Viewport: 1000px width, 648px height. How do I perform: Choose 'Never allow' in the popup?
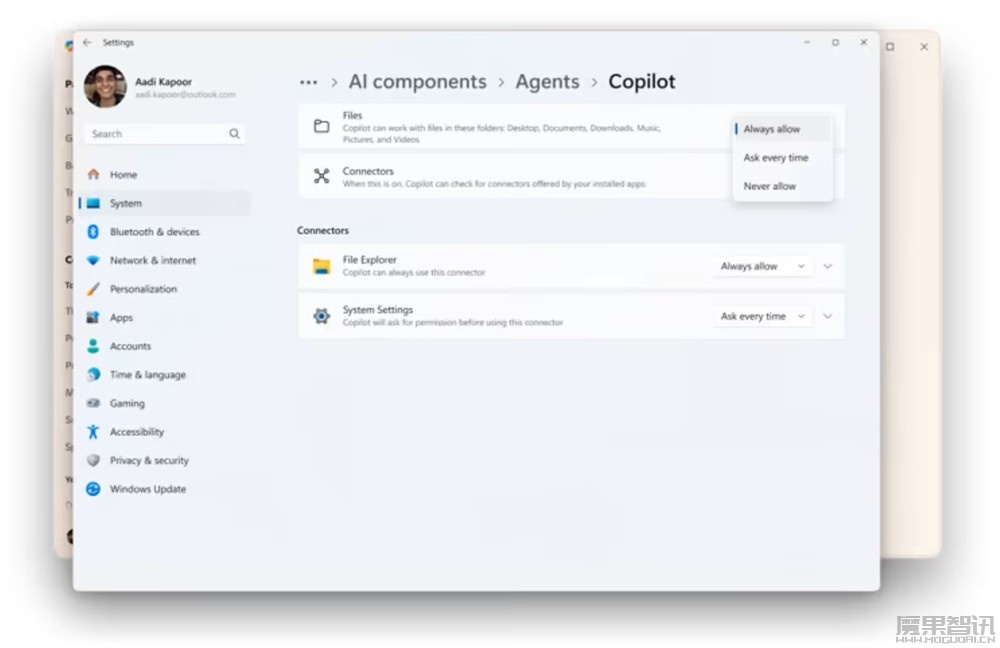(770, 187)
